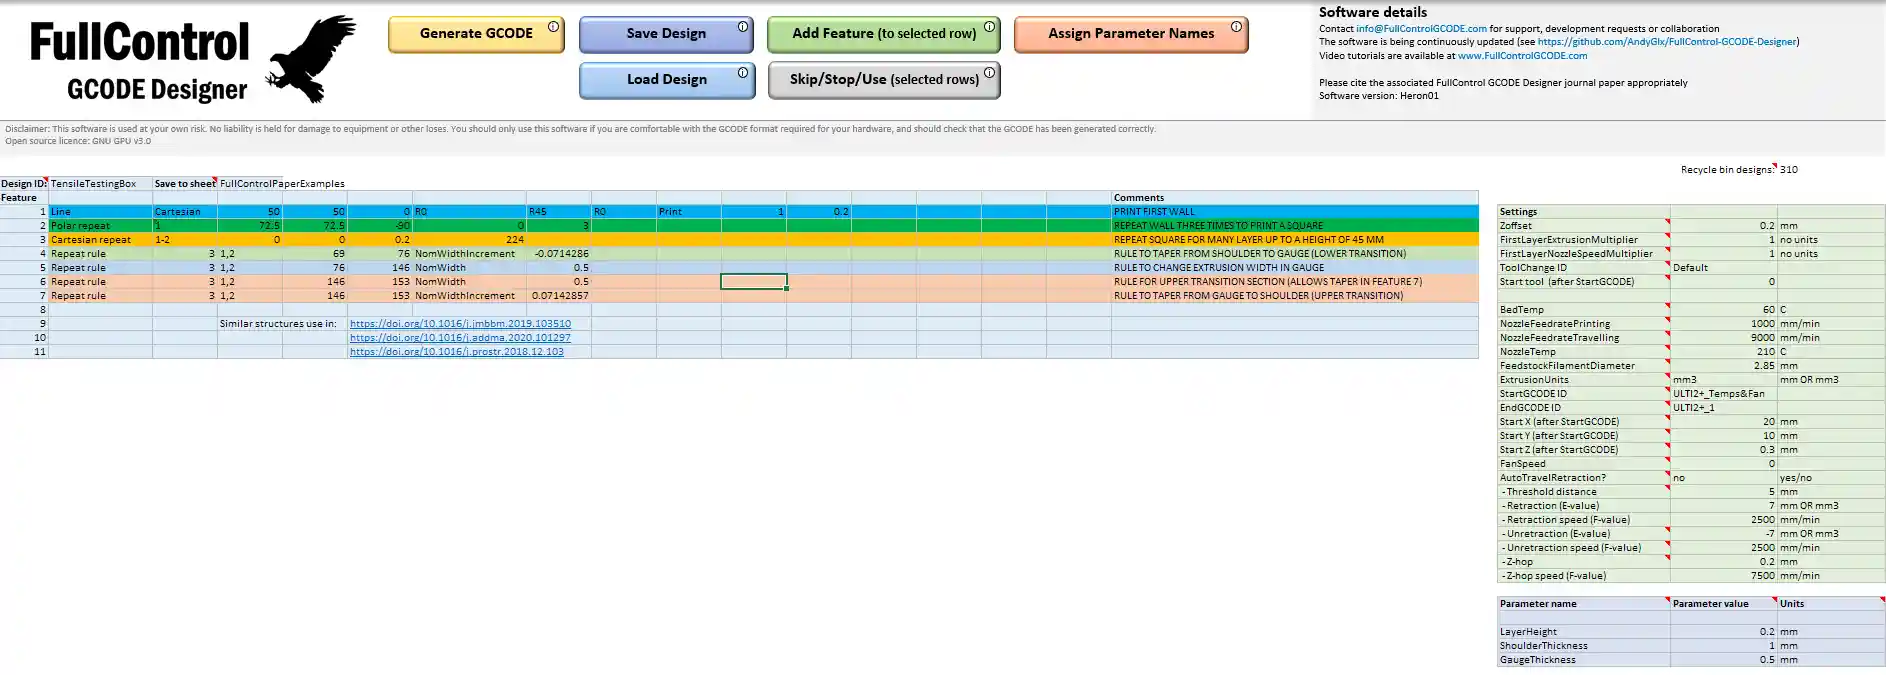Select the 224 value in Cartesian repeat row
Viewport: 1886px width, 675px height.
(469, 240)
